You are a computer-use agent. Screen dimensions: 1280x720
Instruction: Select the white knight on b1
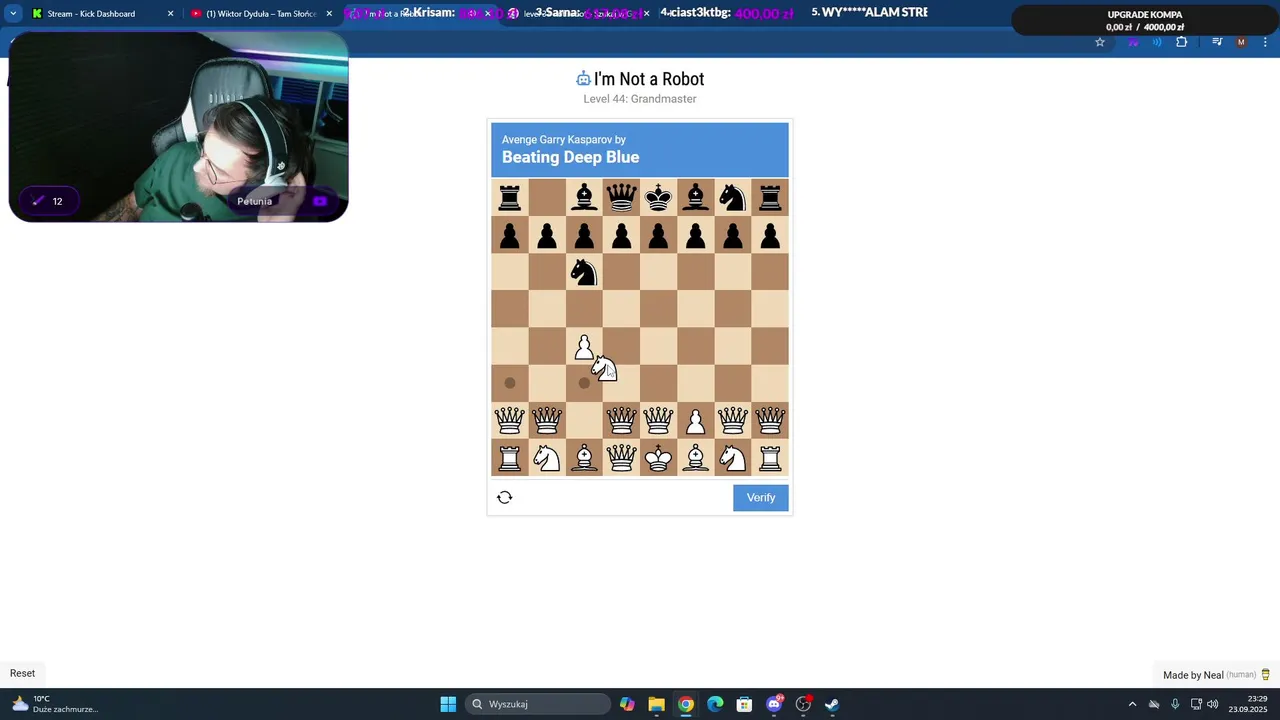[547, 458]
